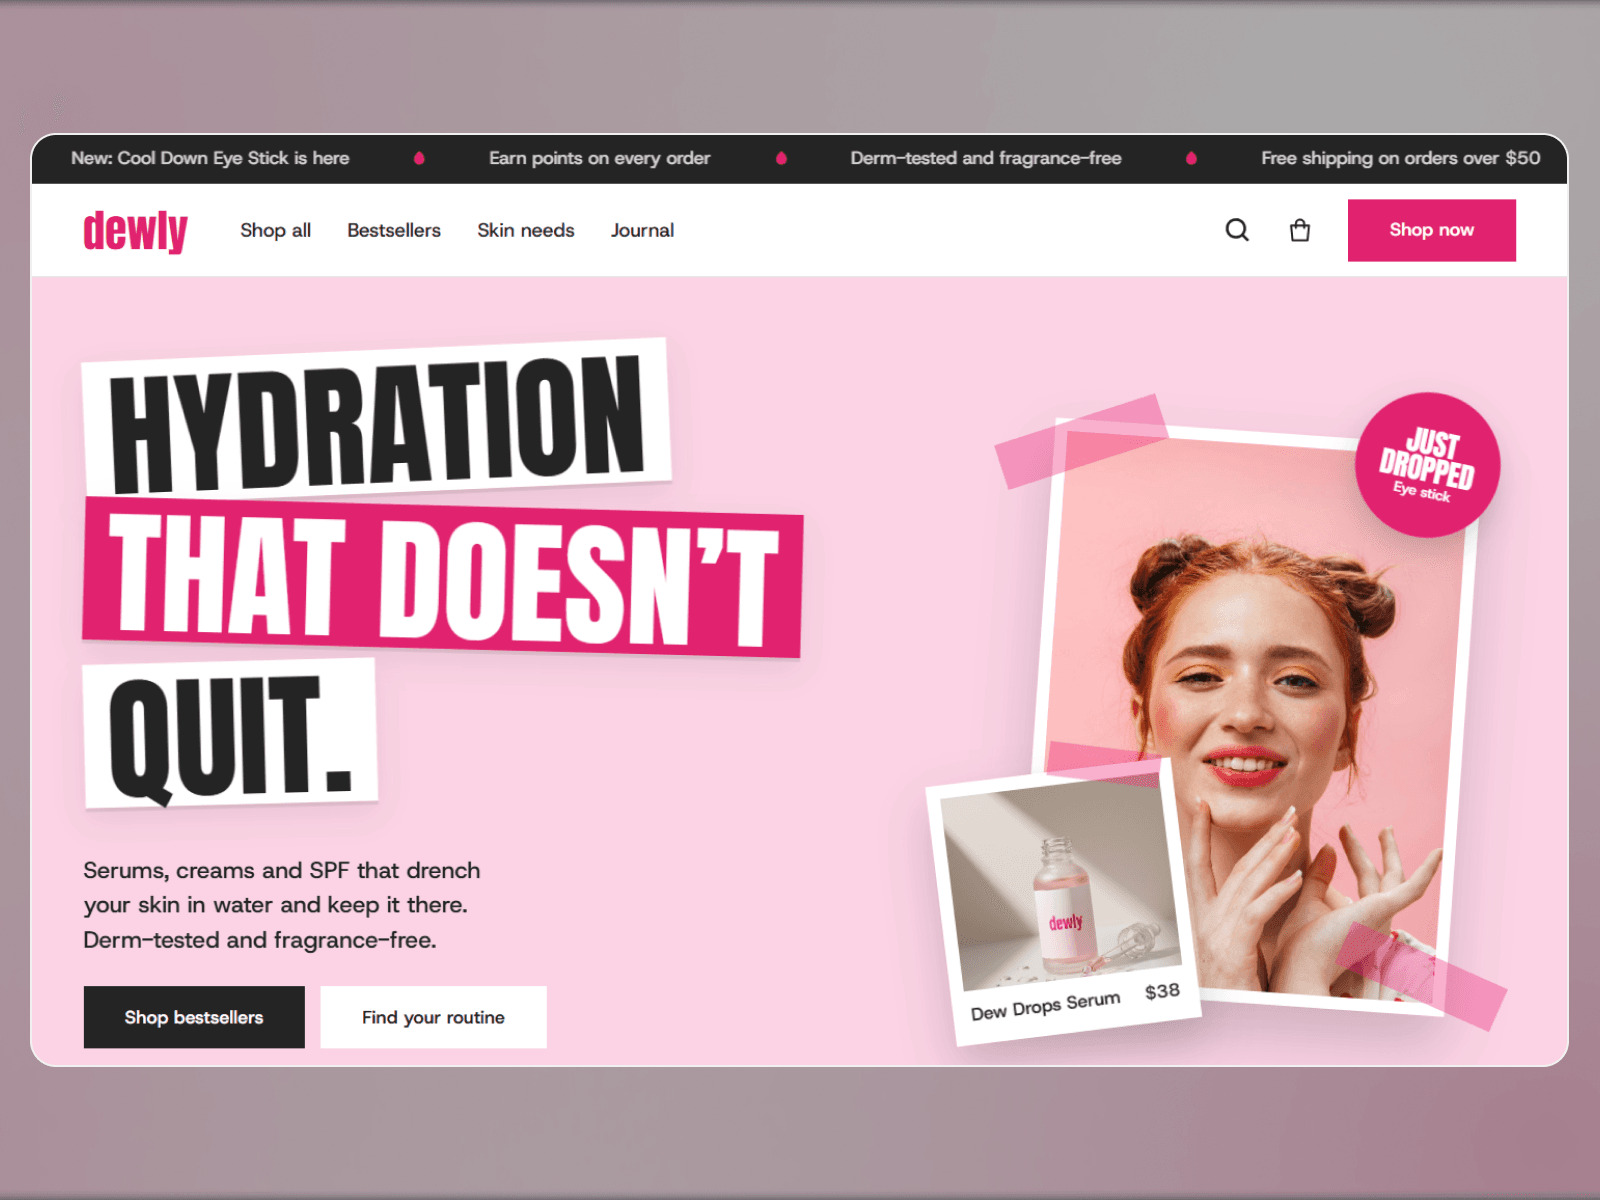Open the Journal page link

(642, 230)
